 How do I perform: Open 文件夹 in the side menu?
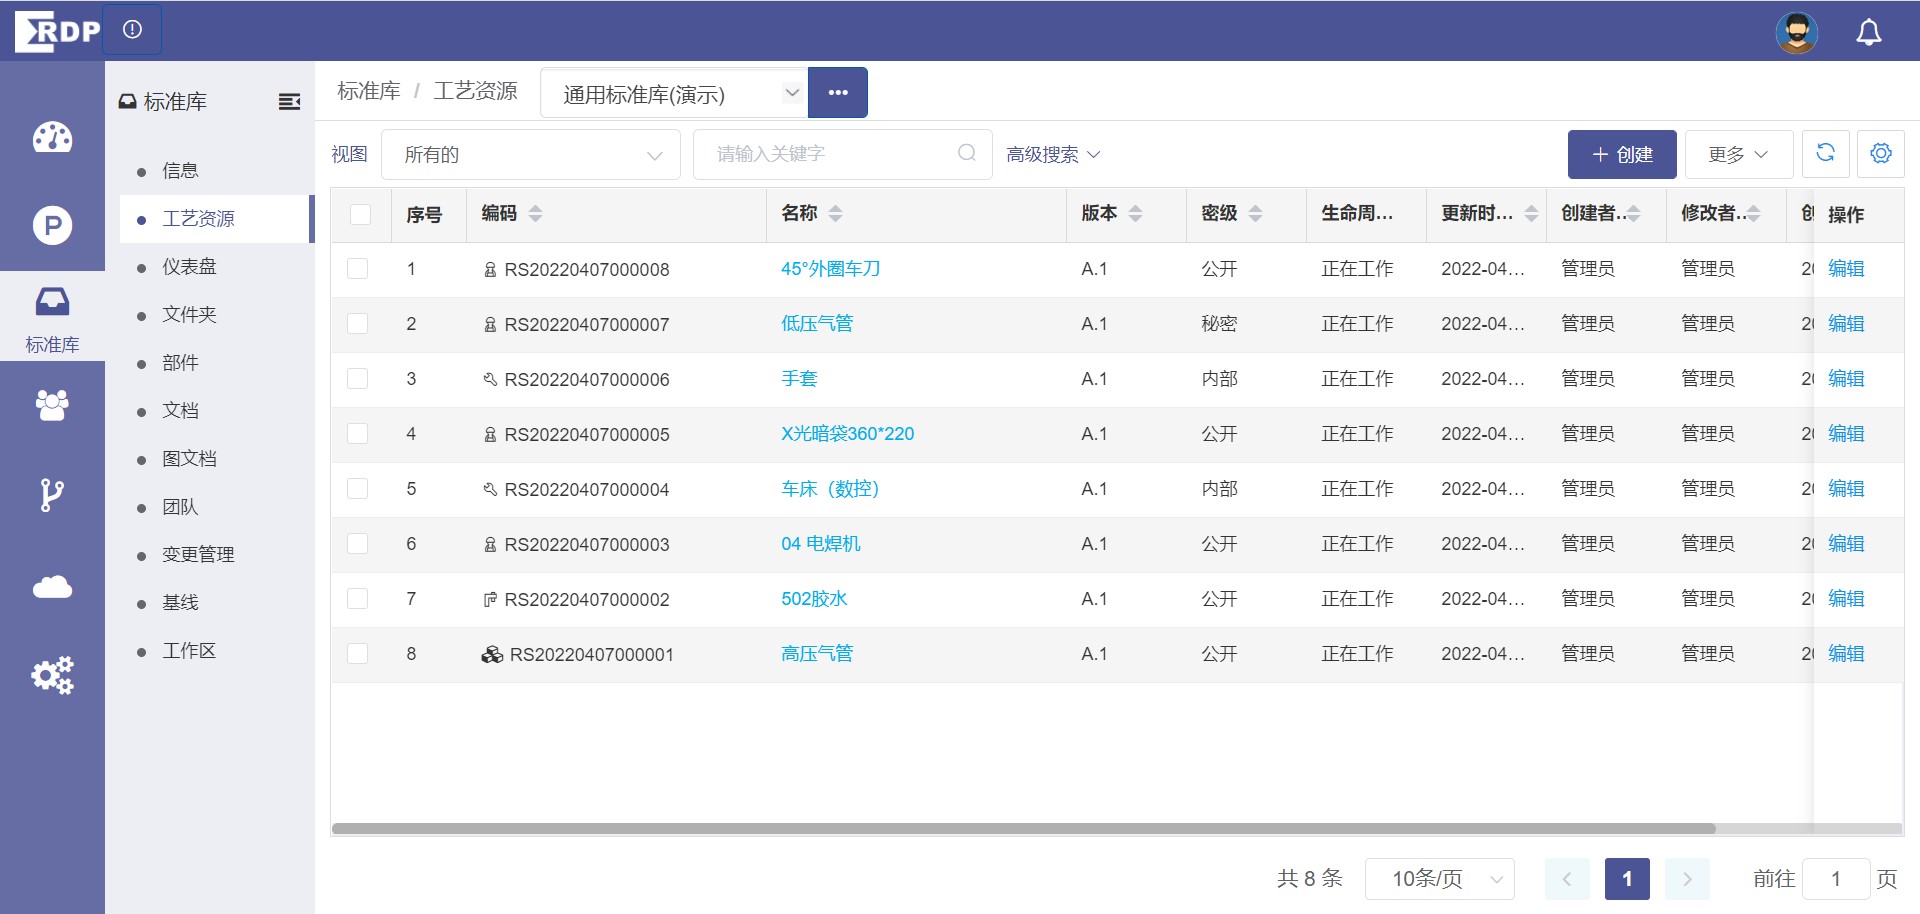point(189,314)
